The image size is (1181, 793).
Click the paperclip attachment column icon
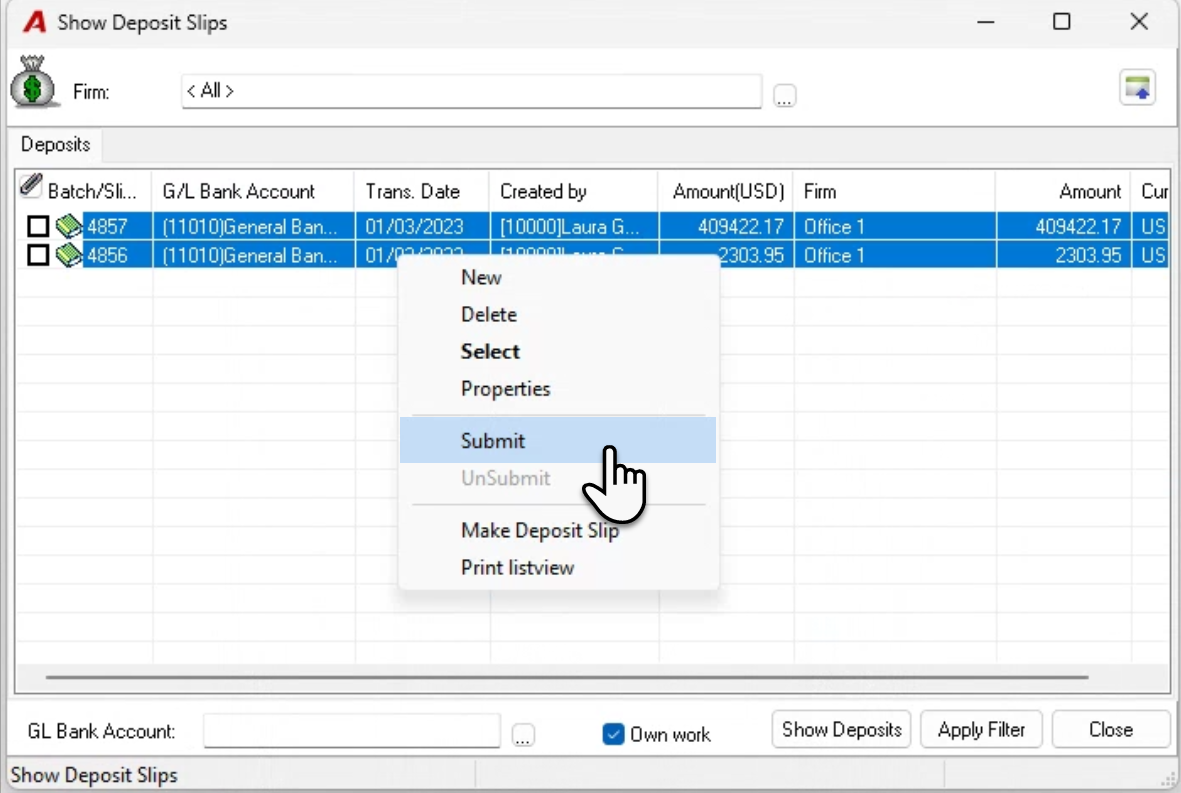coord(31,185)
